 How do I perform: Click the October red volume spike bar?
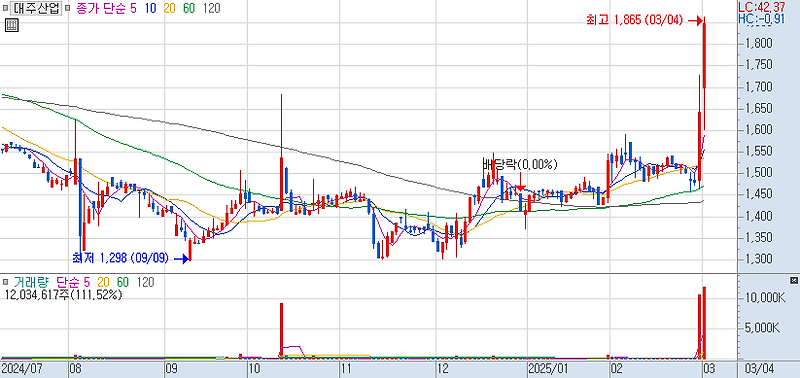click(x=281, y=330)
